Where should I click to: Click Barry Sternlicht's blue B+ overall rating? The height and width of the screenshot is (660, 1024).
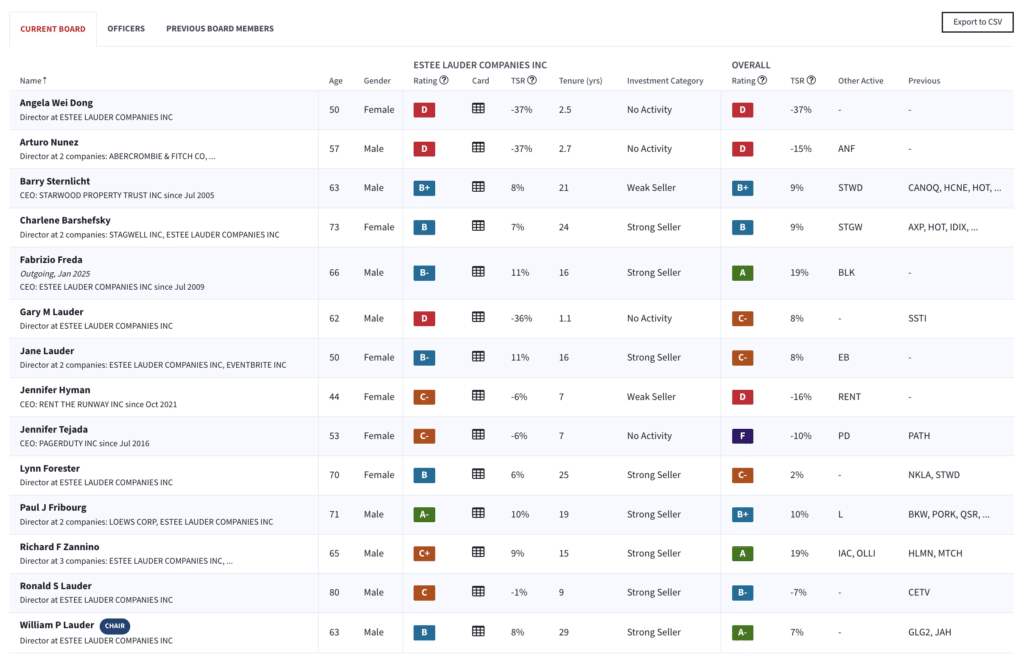pyautogui.click(x=743, y=188)
